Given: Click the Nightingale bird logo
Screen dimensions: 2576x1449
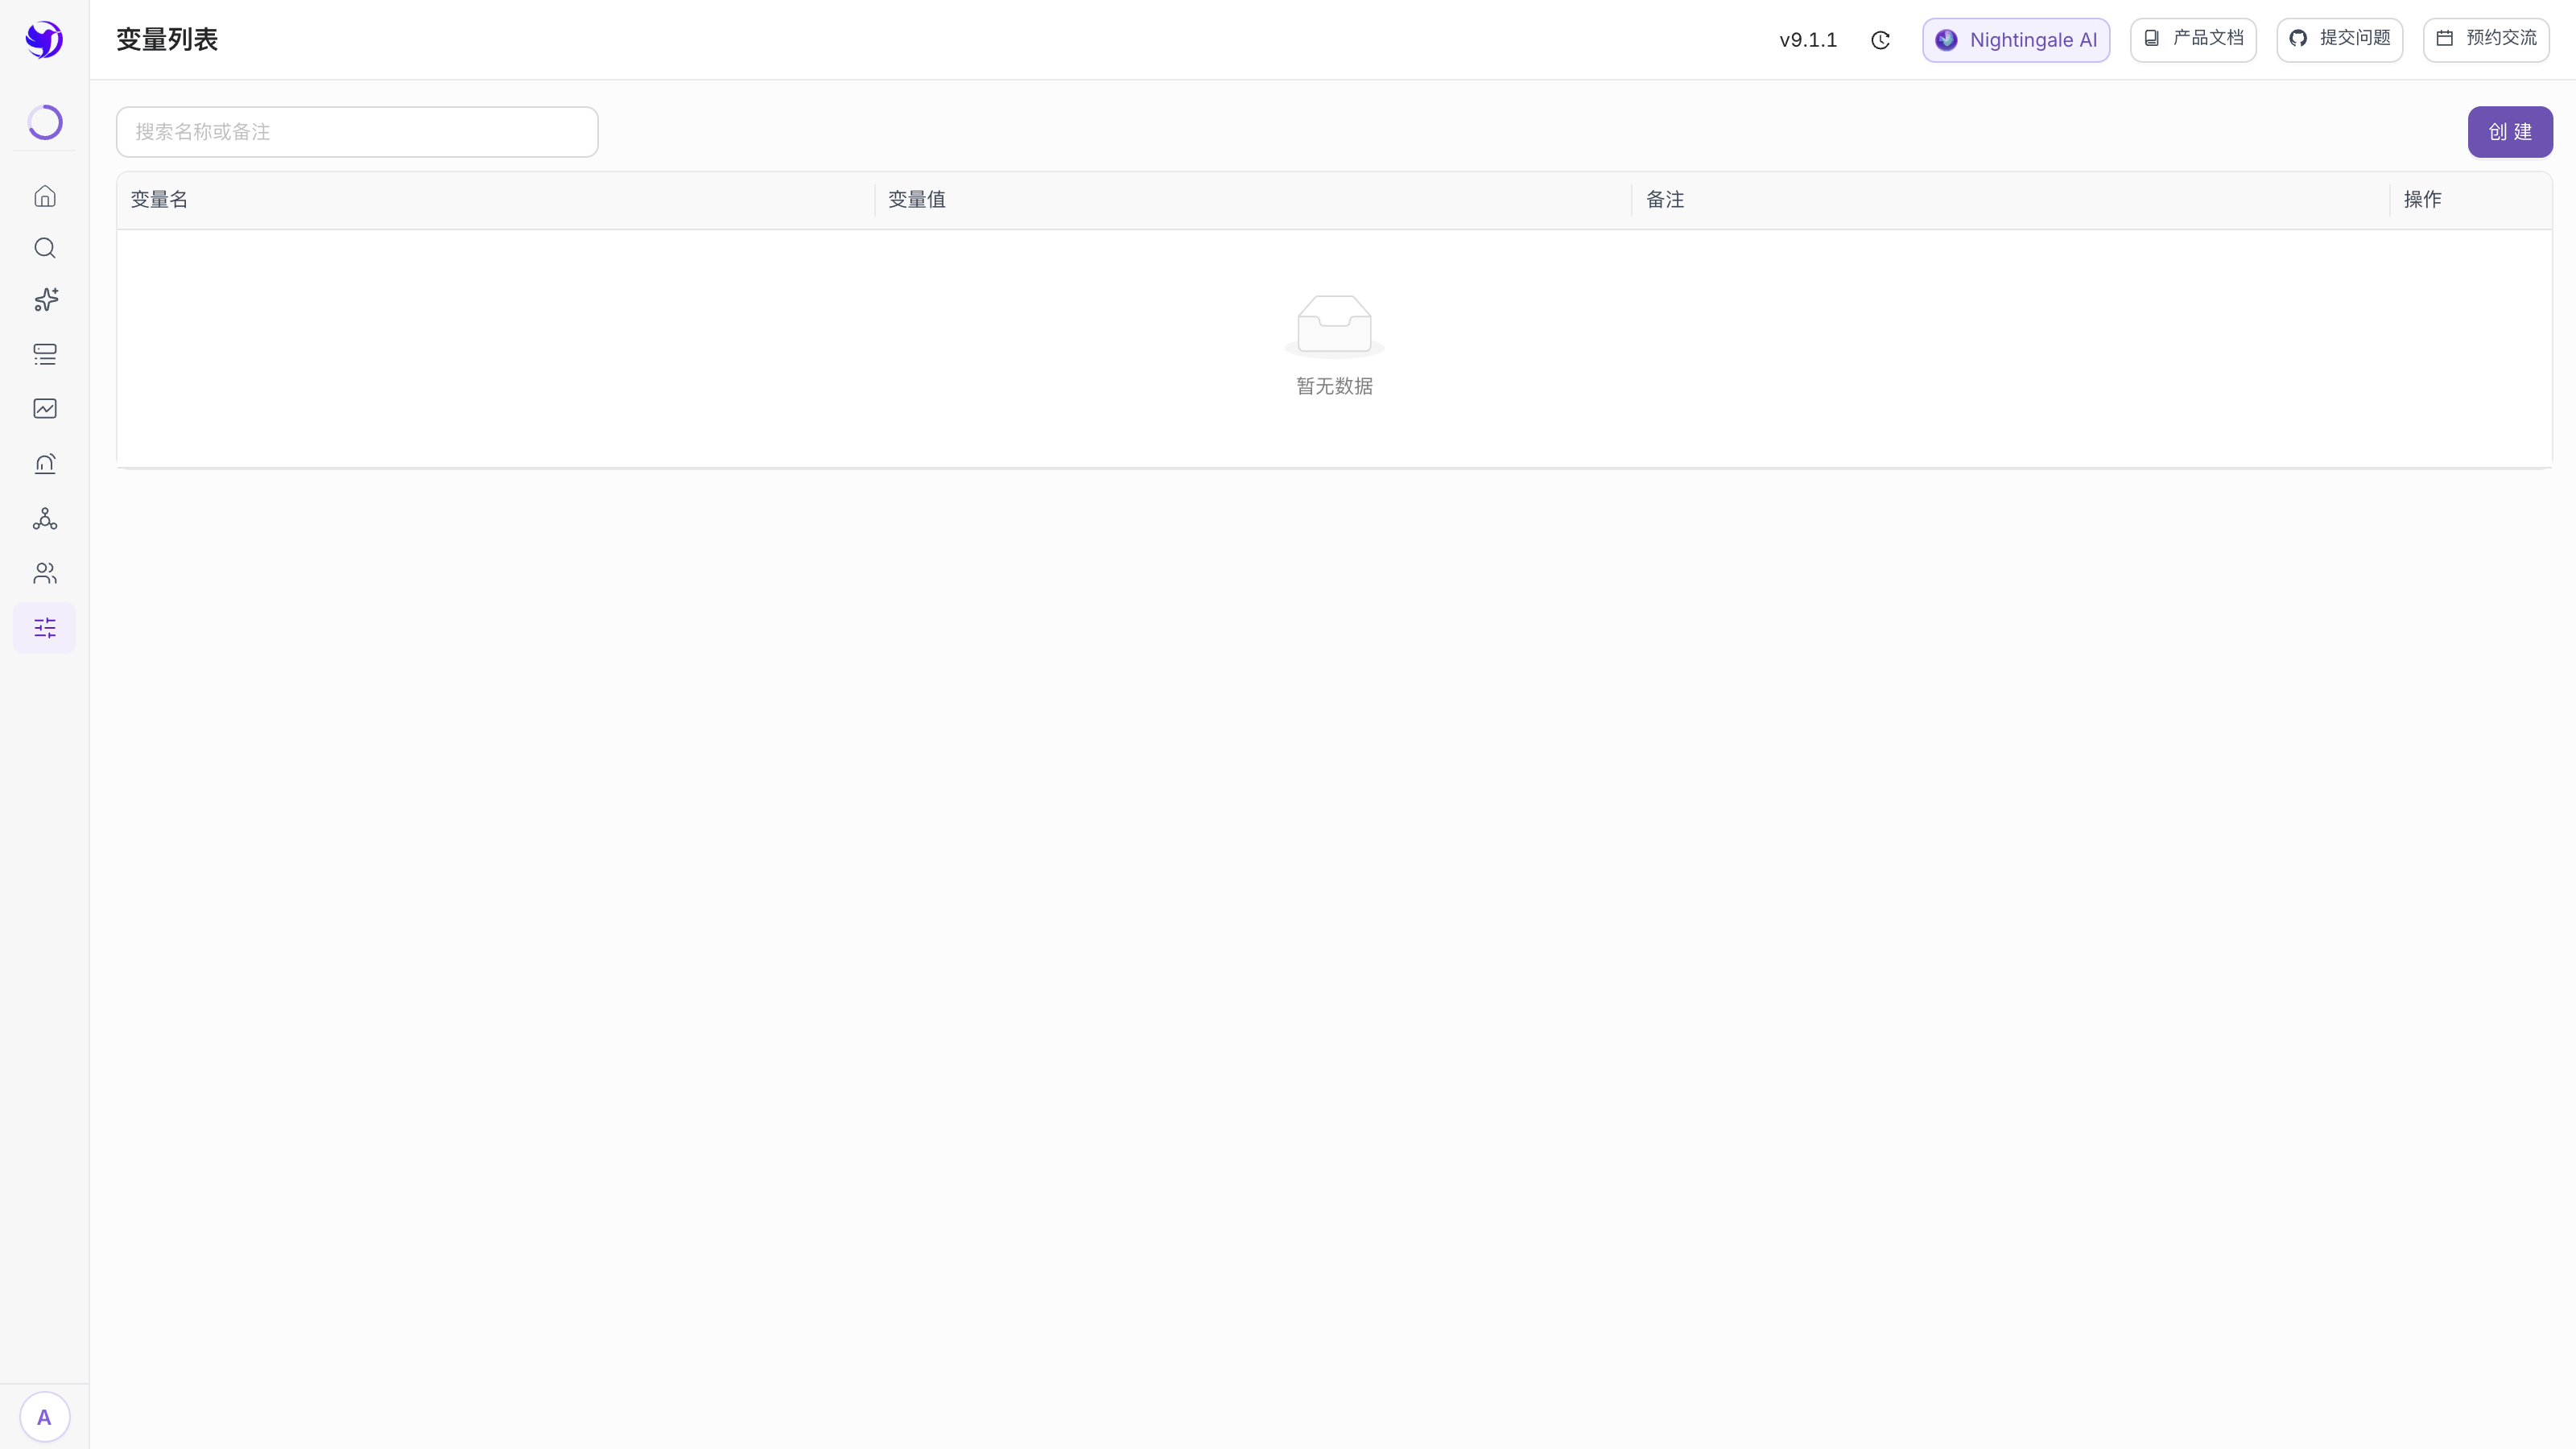Looking at the screenshot, I should point(44,40).
